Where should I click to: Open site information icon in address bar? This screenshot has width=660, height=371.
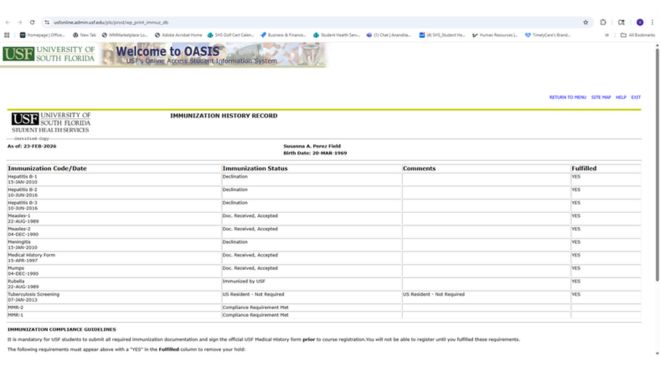click(47, 22)
